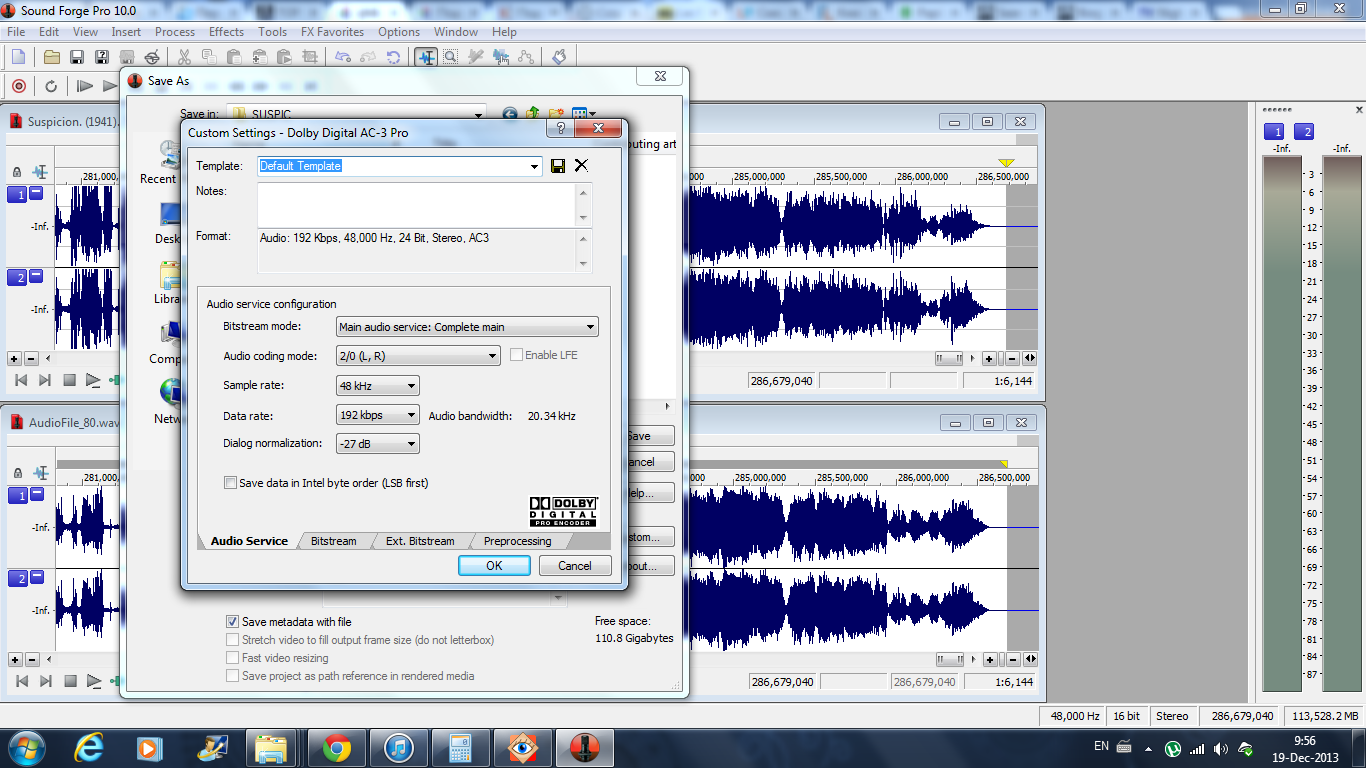This screenshot has height=768, width=1366.
Task: Uncheck Save metadata with file
Action: coord(233,622)
